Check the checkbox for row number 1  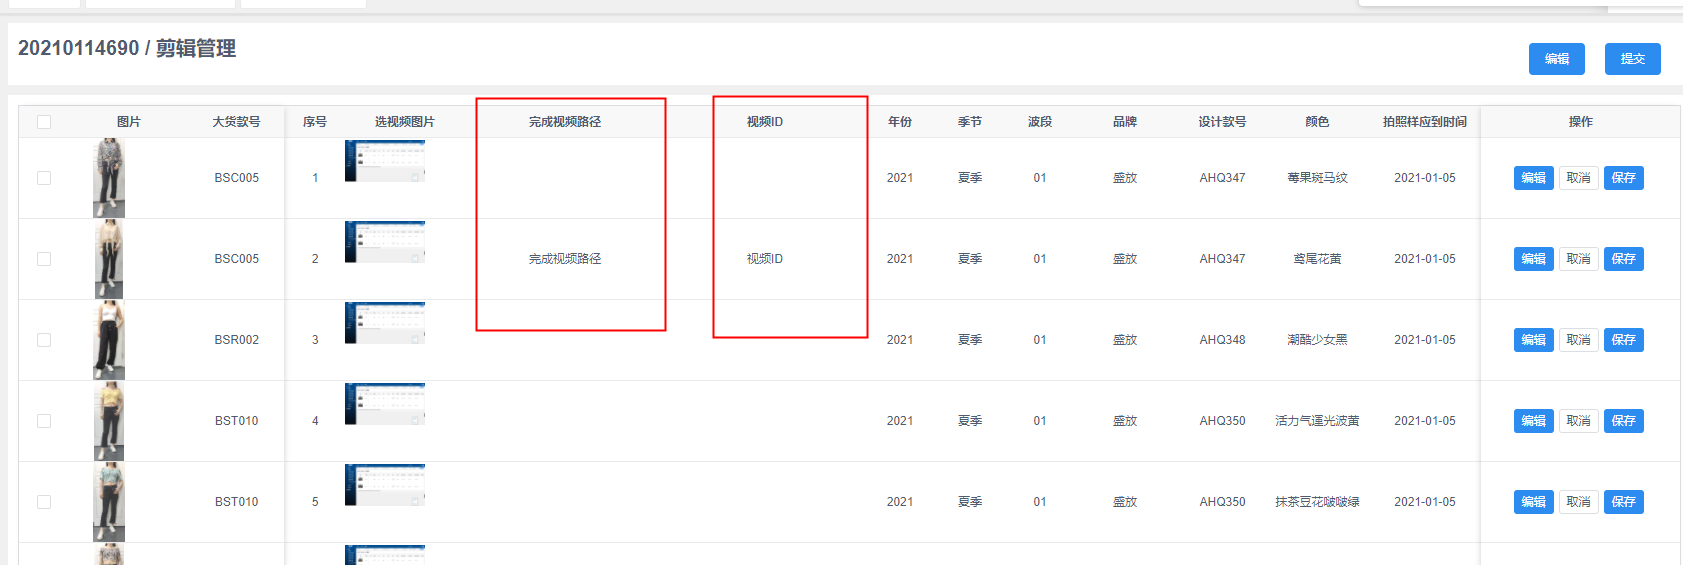click(44, 178)
